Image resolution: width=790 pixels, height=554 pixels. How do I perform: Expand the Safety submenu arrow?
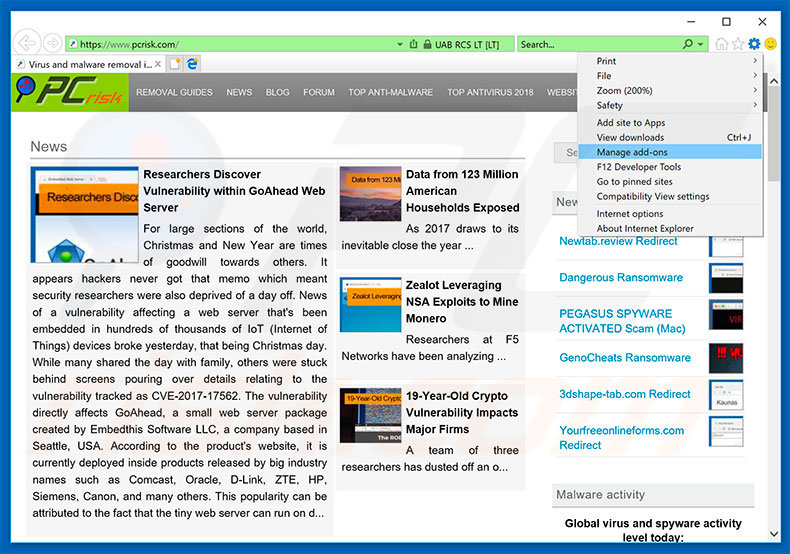coord(755,105)
